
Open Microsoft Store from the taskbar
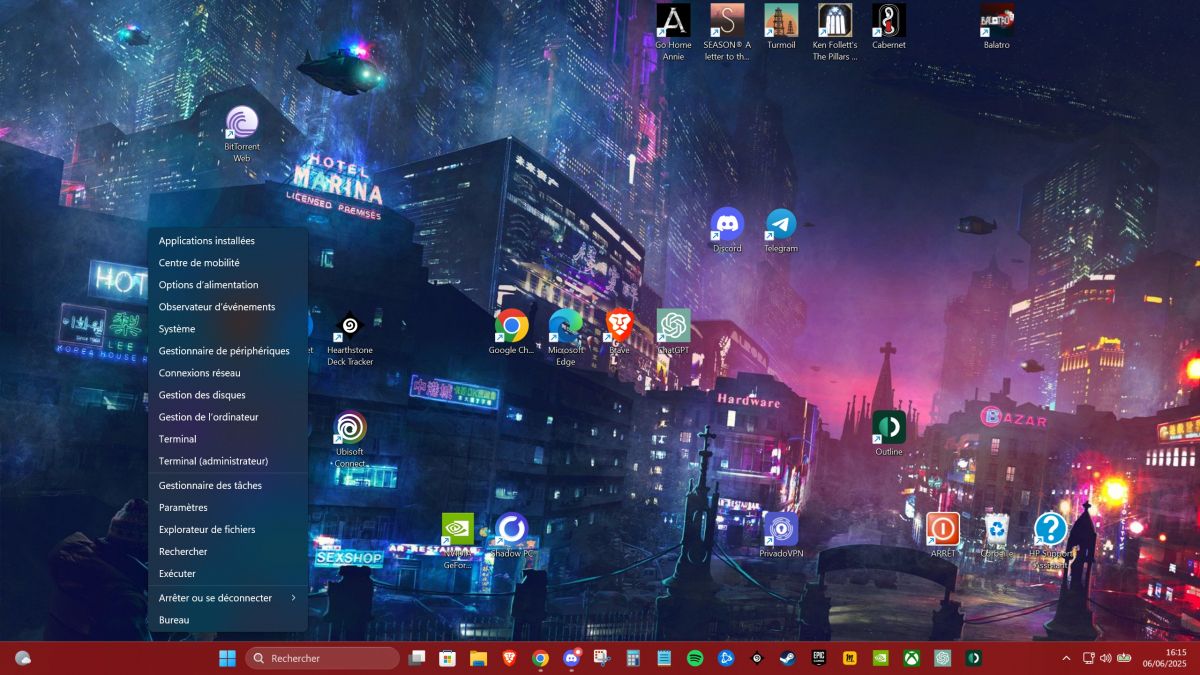tap(448, 658)
